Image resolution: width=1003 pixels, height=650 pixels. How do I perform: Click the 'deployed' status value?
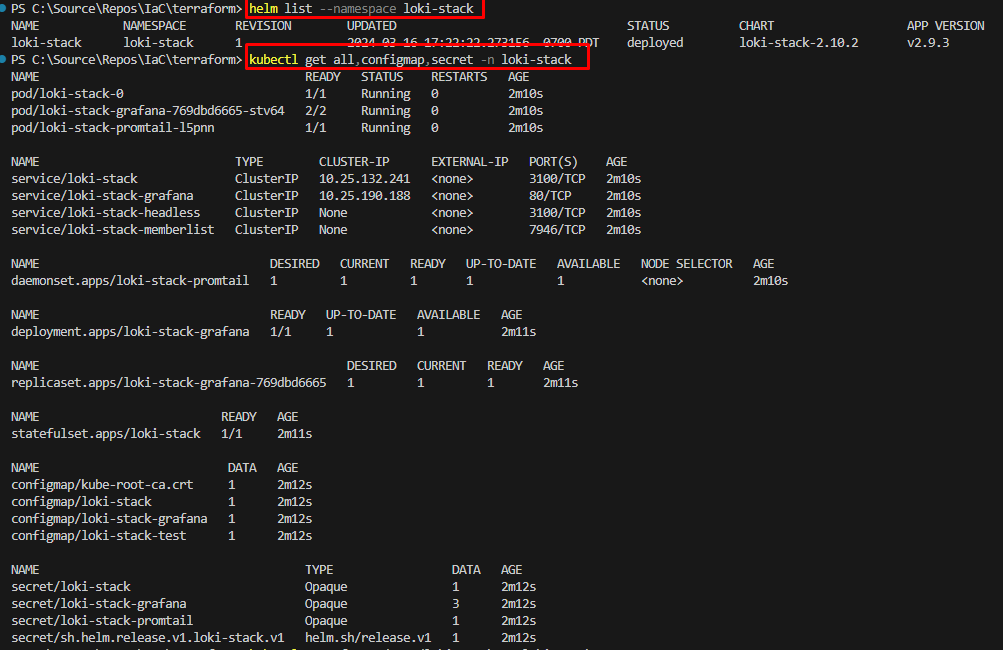(655, 43)
